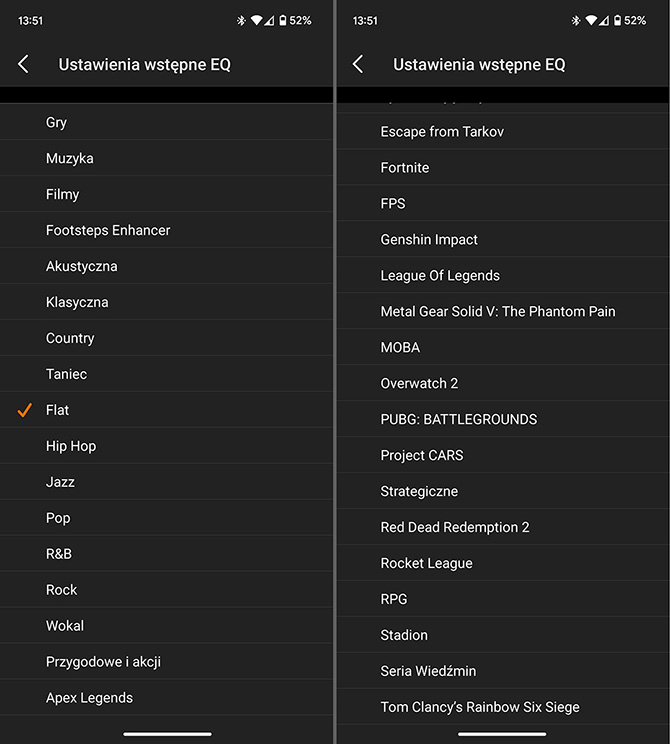670x744 pixels.
Task: Choose Seria Wiedźmin preset
Action: [502, 671]
